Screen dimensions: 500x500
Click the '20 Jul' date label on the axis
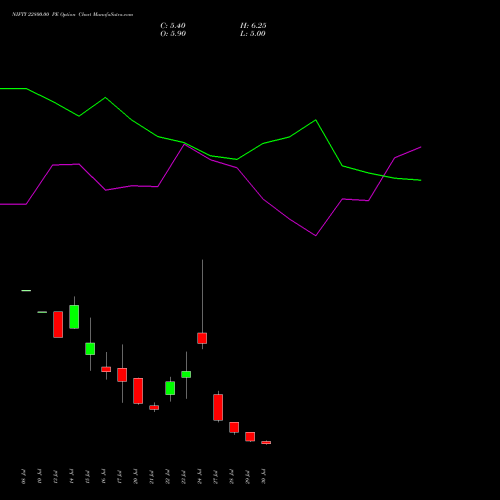pyautogui.click(x=136, y=476)
